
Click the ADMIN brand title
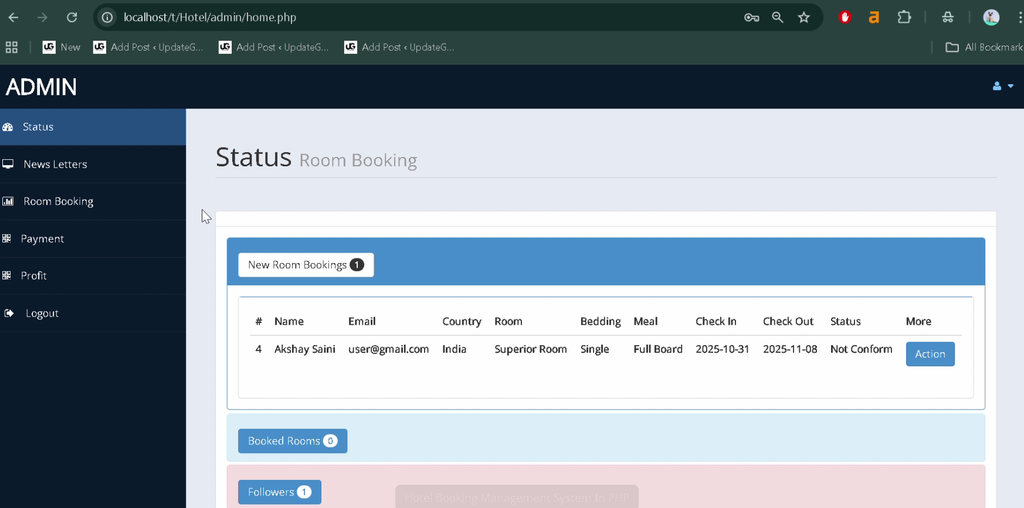(41, 87)
